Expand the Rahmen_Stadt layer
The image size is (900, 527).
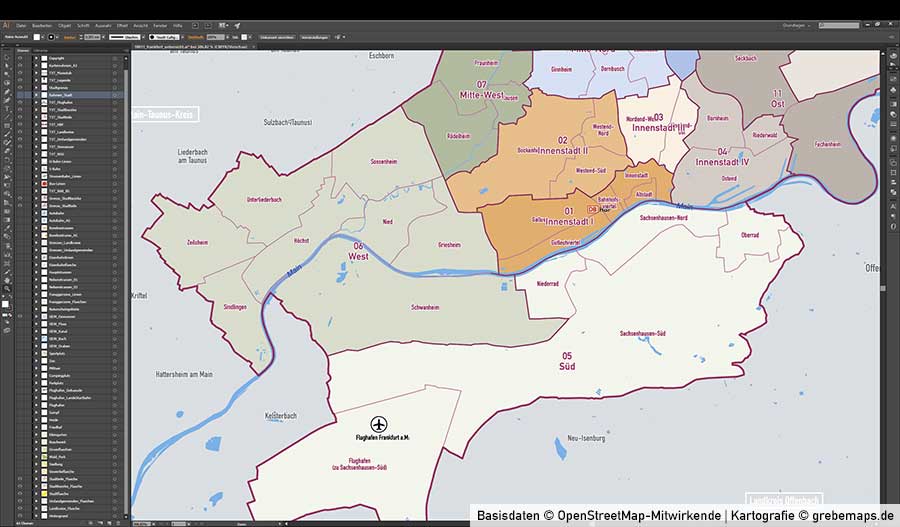tap(36, 95)
